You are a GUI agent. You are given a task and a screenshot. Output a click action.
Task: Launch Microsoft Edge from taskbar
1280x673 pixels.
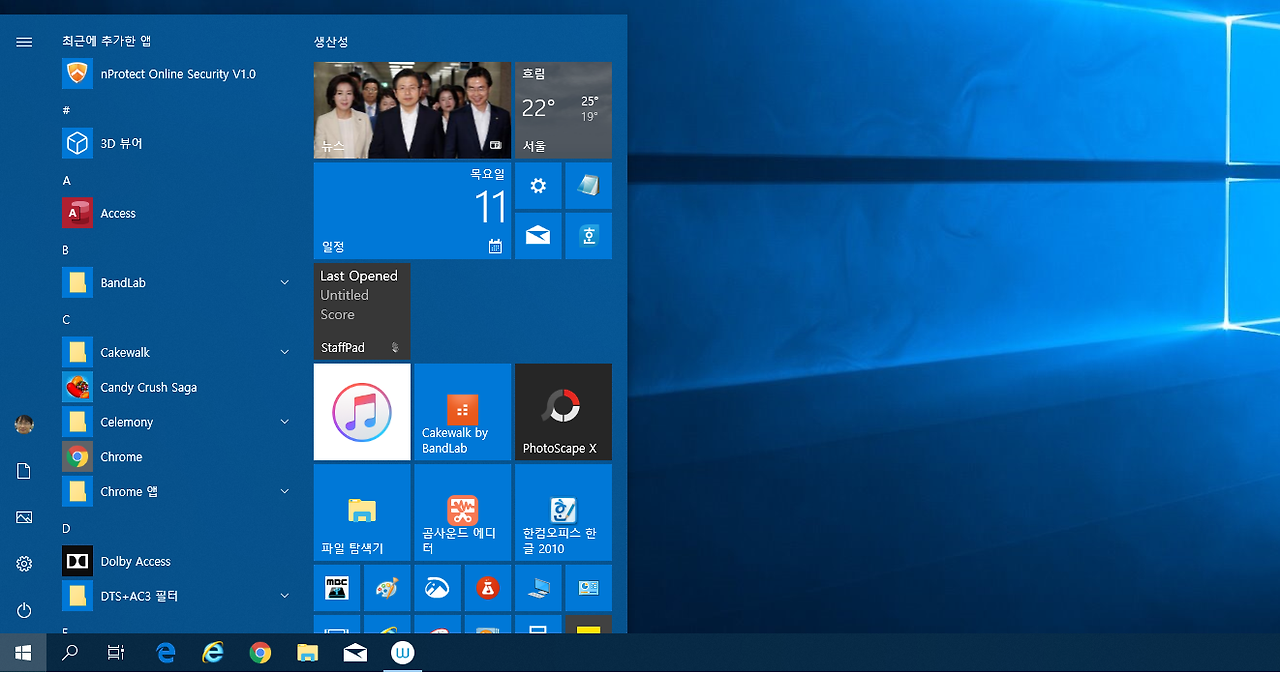coord(166,653)
